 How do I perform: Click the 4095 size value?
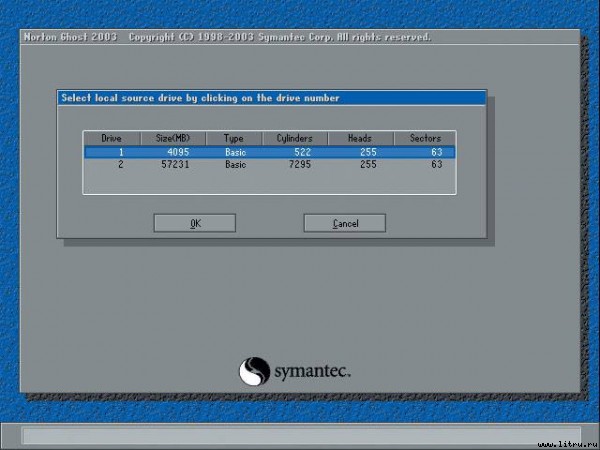(x=178, y=152)
